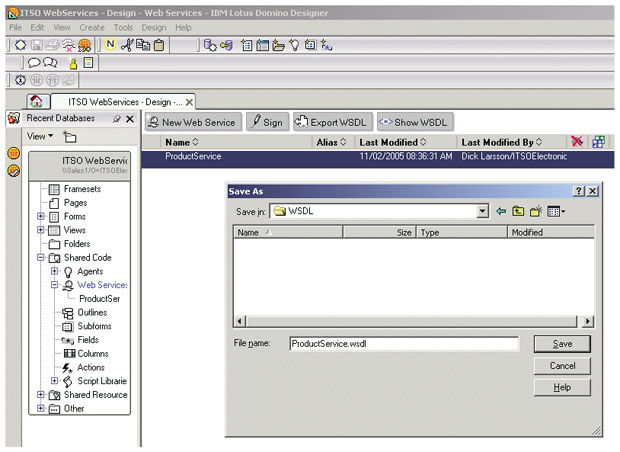The width and height of the screenshot is (620, 452).
Task: Click the yellow person icon in toolbar
Action: point(73,63)
